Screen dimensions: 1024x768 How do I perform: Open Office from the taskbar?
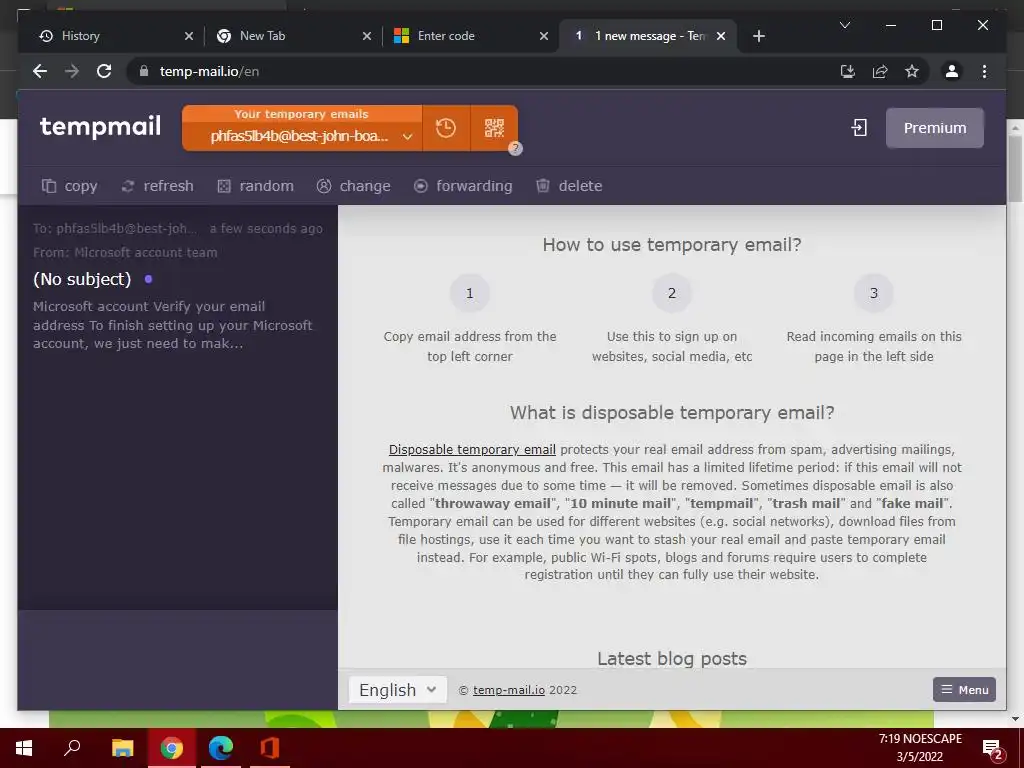[270, 748]
